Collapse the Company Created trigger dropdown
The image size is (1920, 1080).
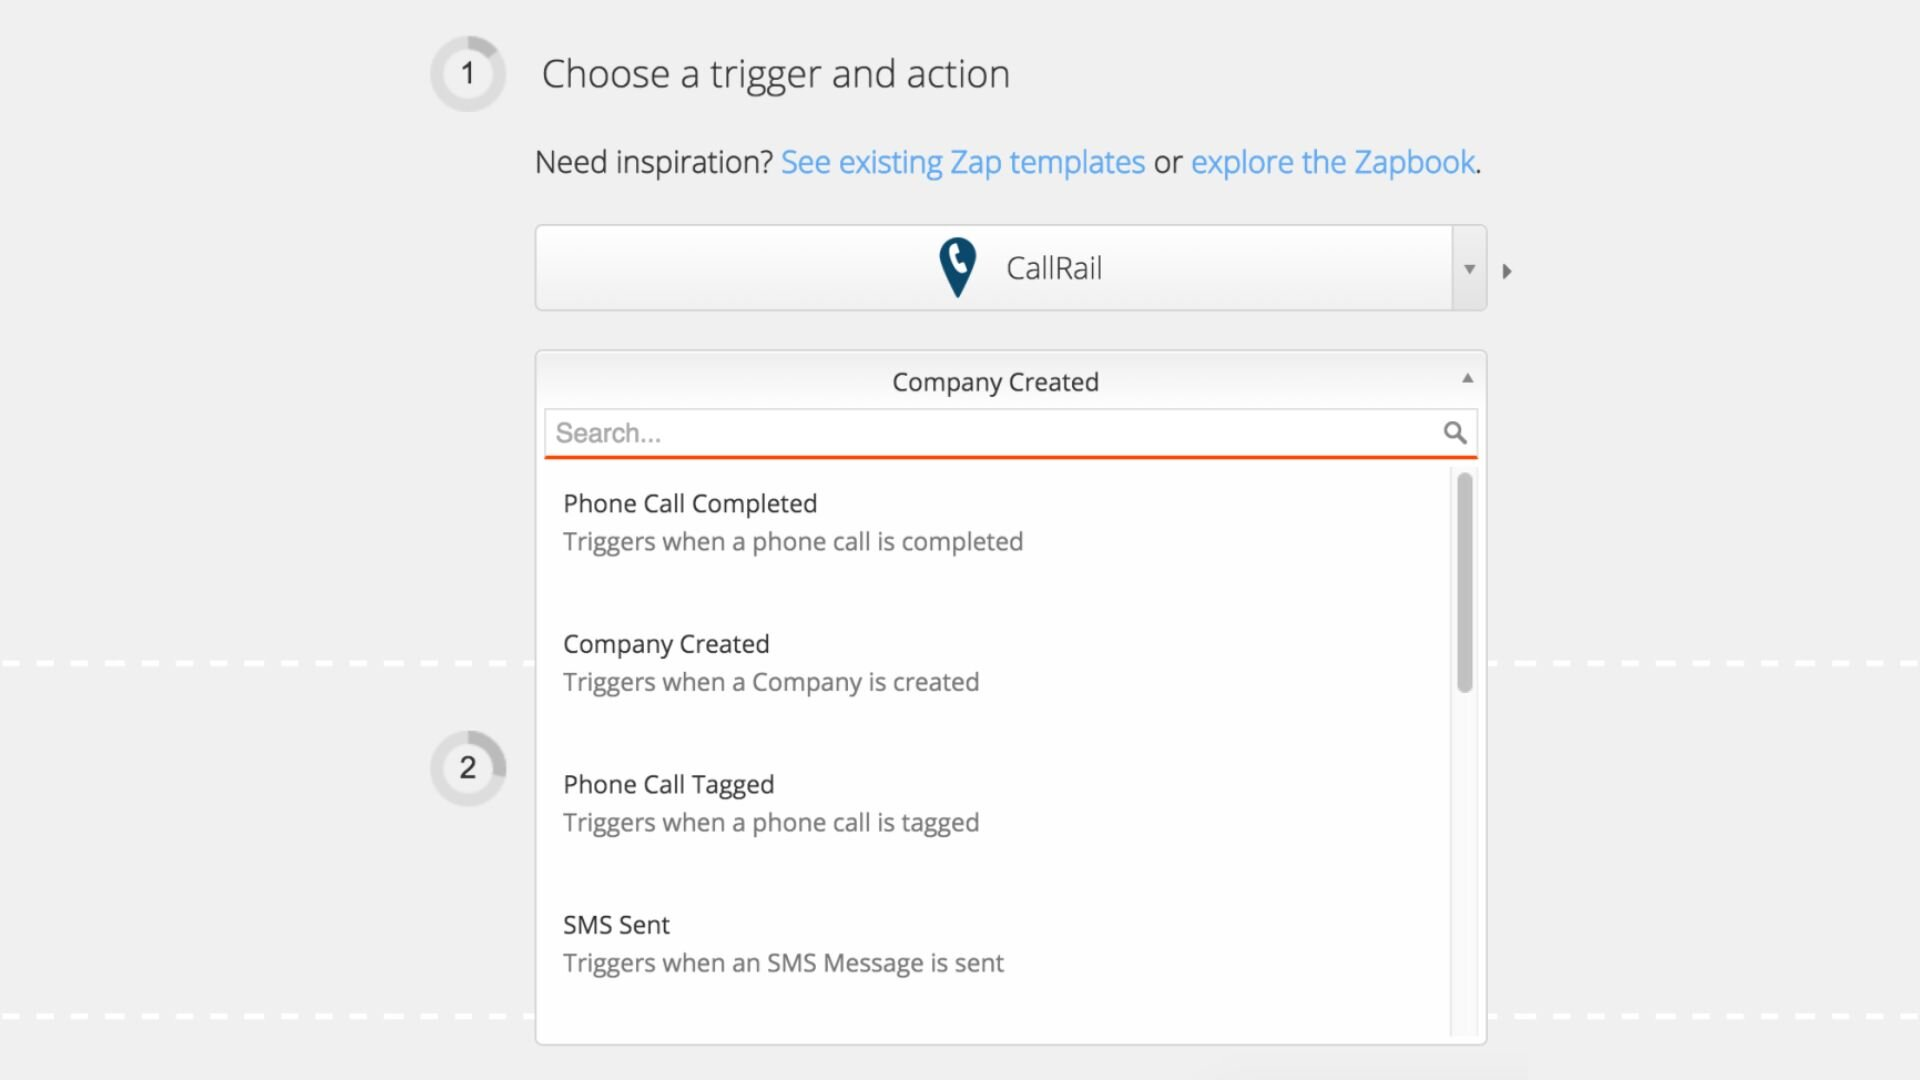pyautogui.click(x=1467, y=378)
